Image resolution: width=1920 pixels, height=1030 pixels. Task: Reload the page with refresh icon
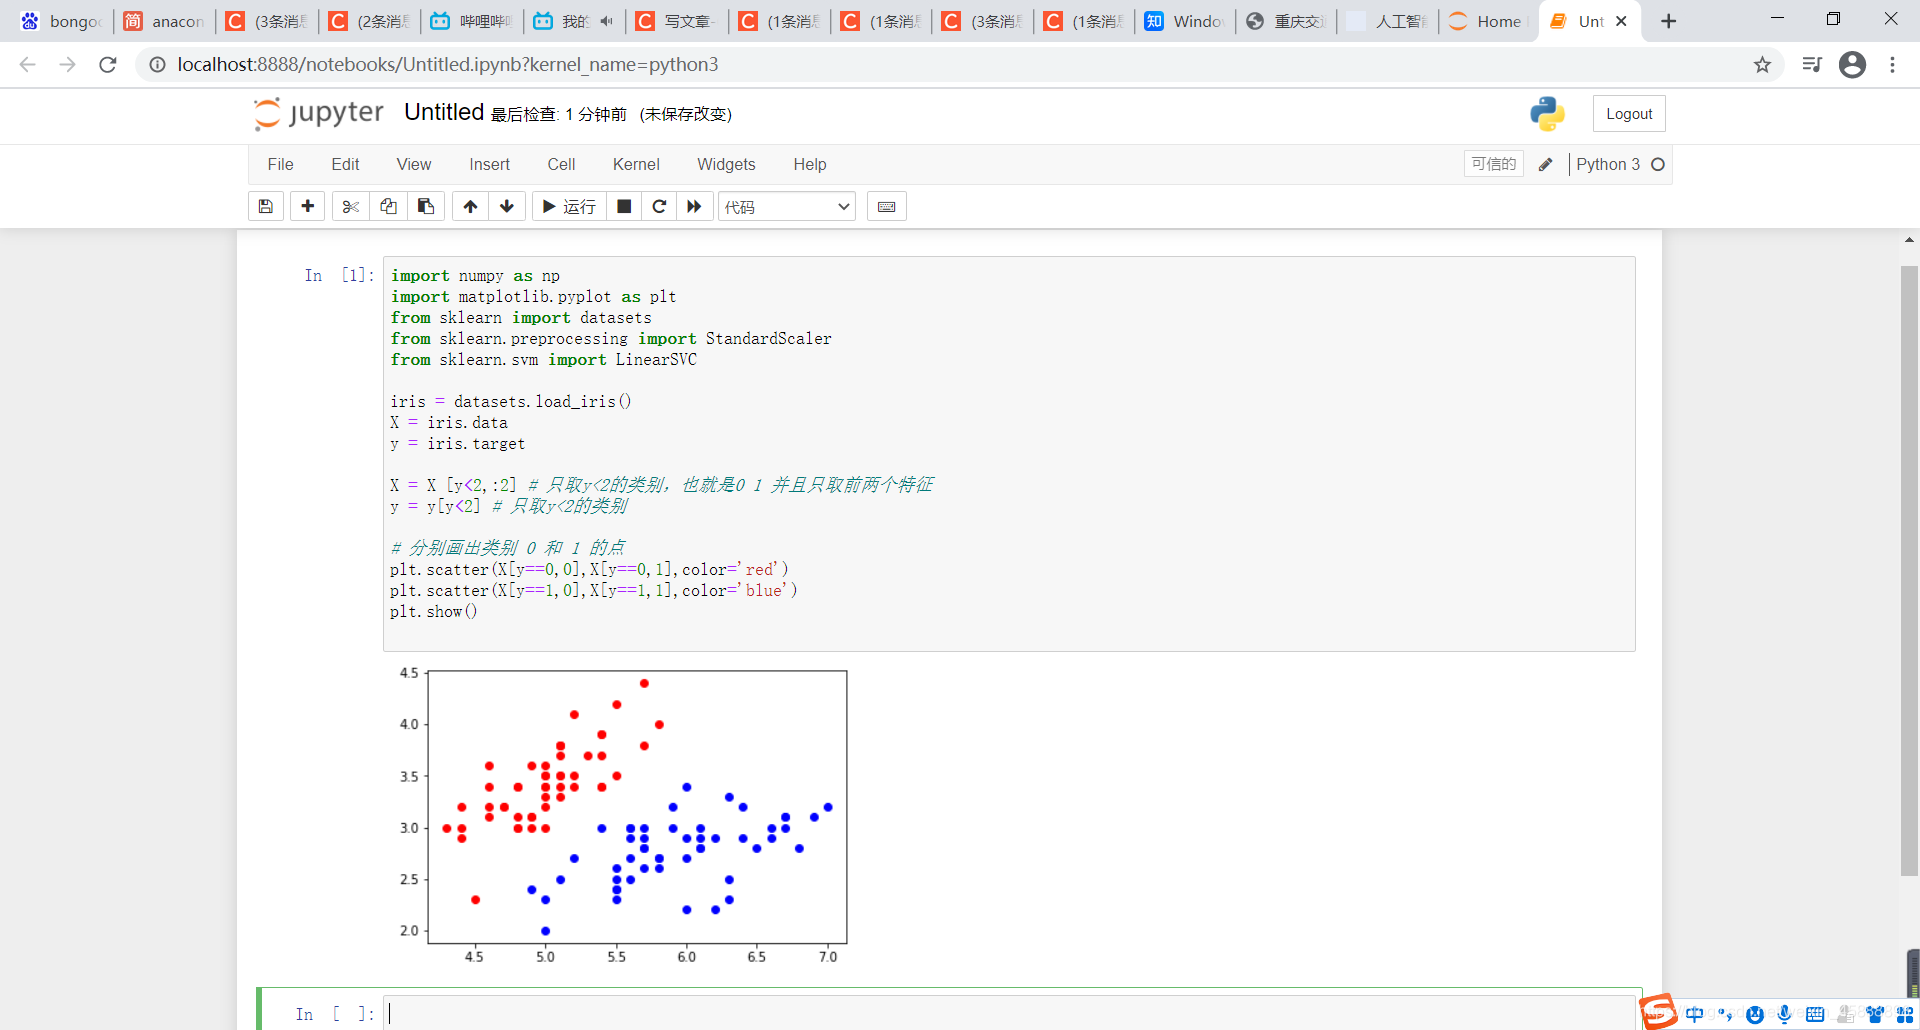point(108,65)
